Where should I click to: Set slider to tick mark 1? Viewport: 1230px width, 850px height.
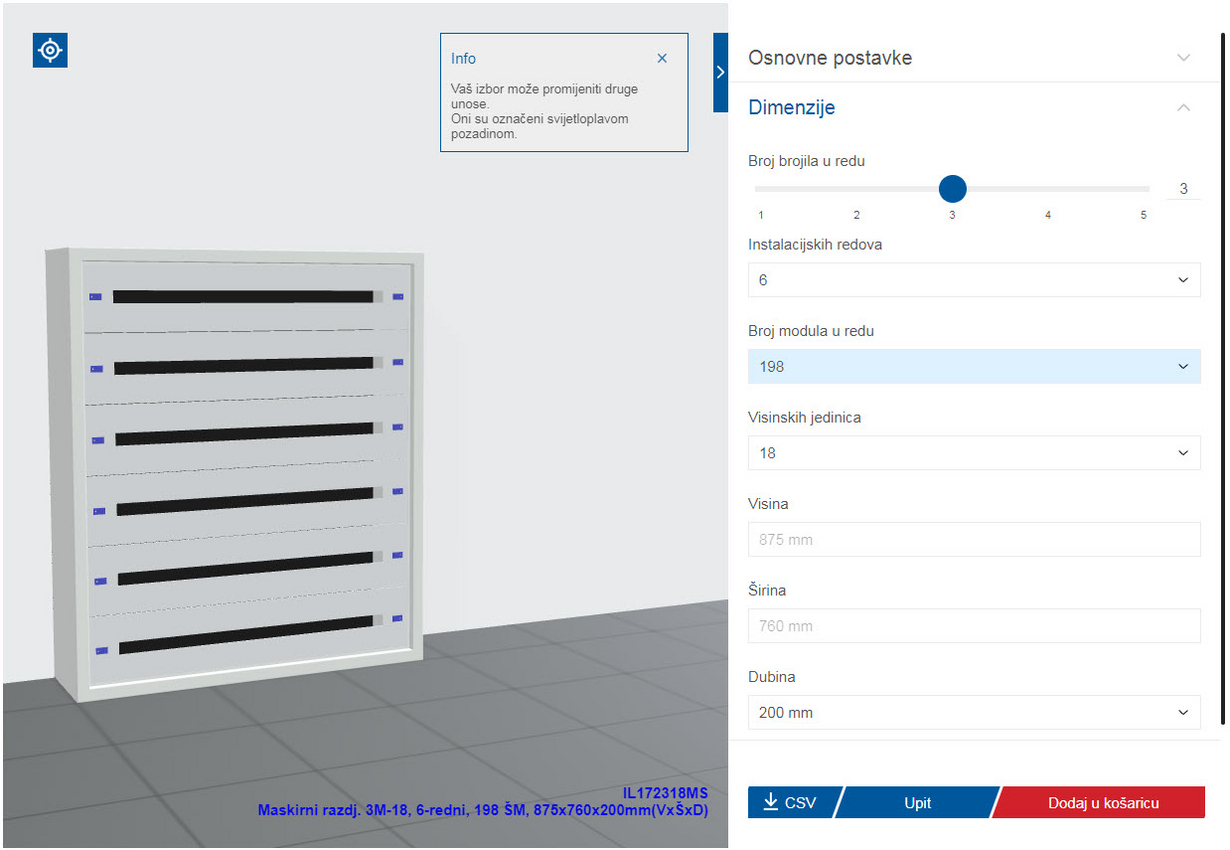(x=761, y=215)
